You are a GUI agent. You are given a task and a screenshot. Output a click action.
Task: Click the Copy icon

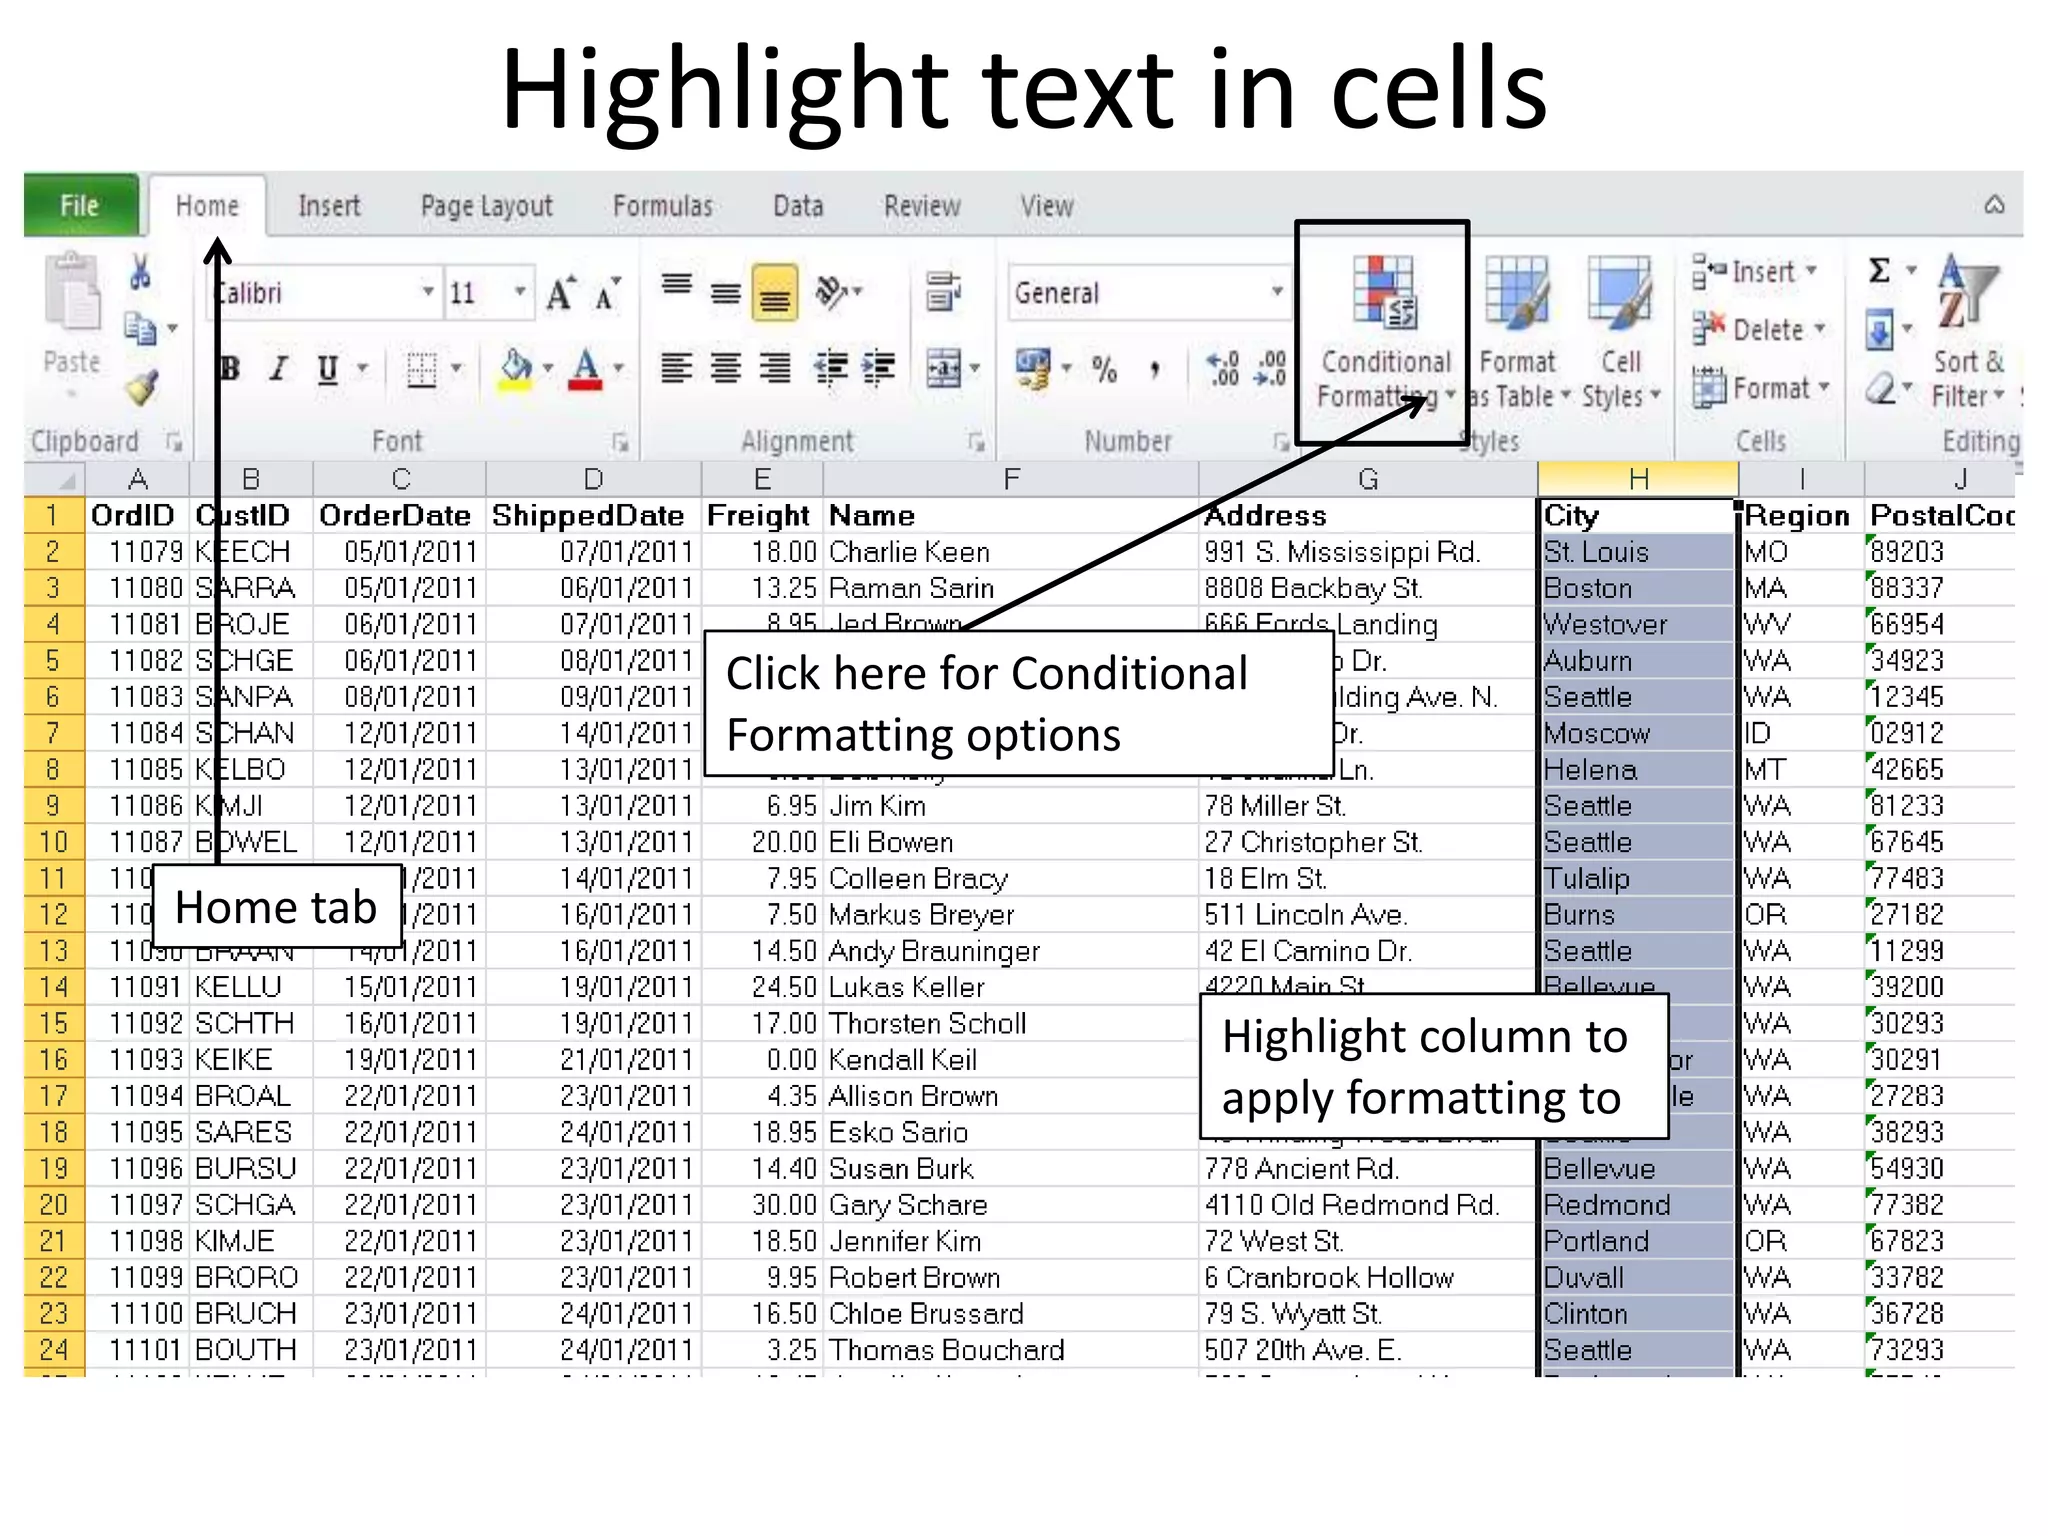click(x=140, y=329)
